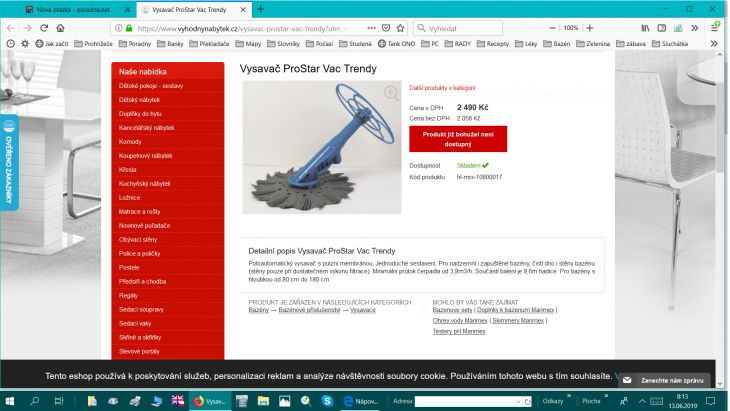The width and height of the screenshot is (730, 411).
Task: Open Kancelářský nábytek menu category
Action: pos(147,128)
